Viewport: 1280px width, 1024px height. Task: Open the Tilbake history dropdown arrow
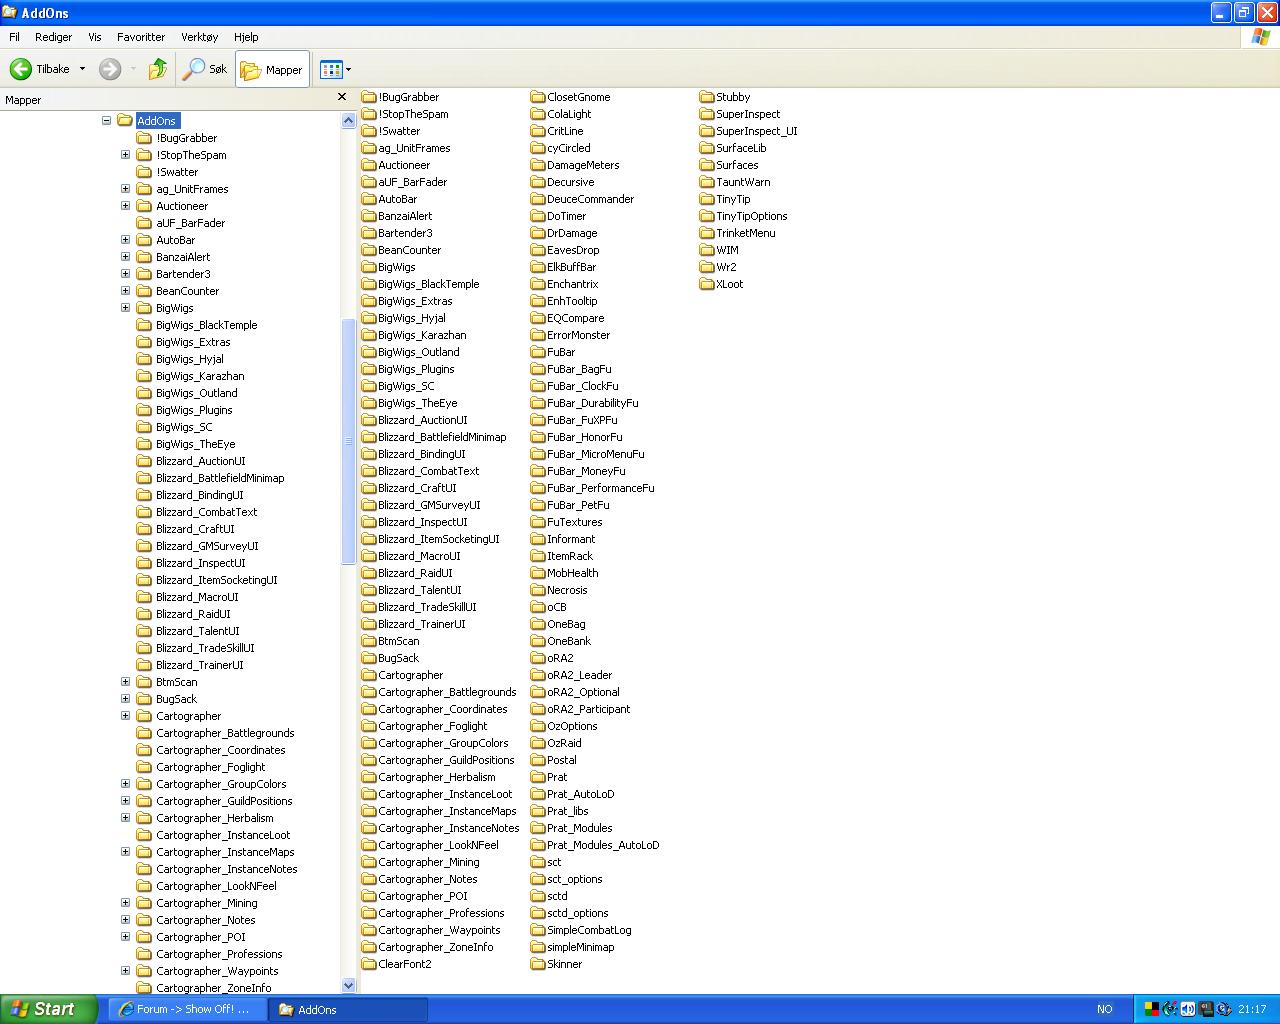[x=82, y=69]
